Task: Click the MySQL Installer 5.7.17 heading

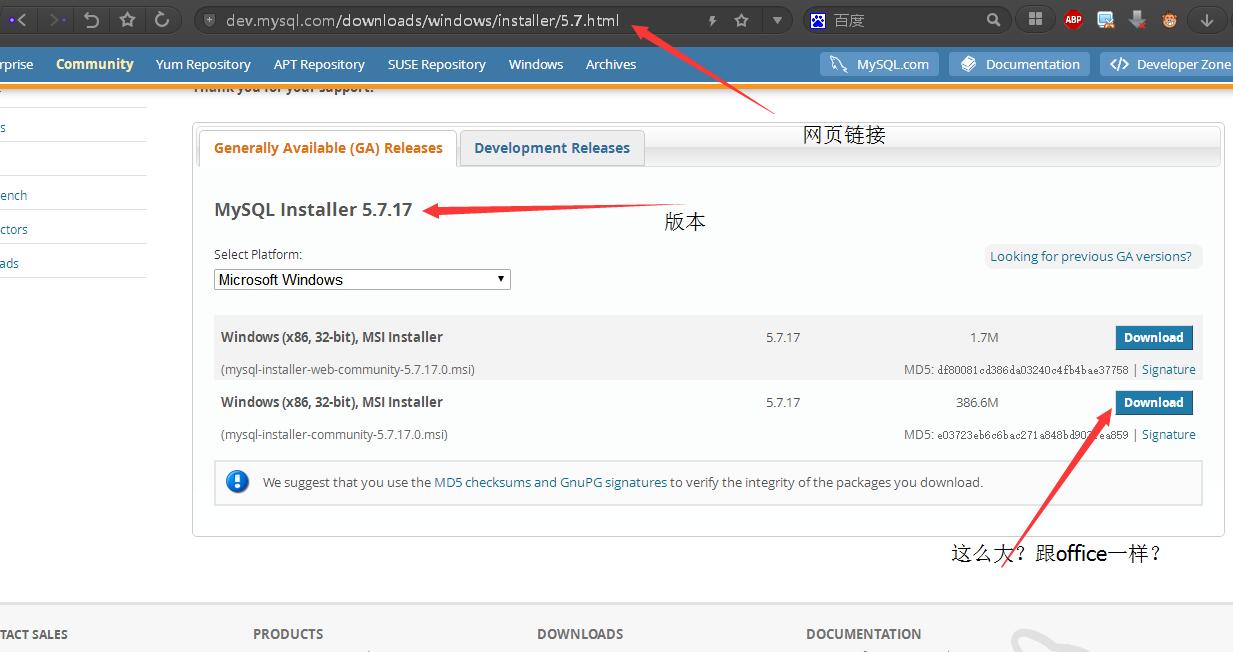Action: [313, 210]
